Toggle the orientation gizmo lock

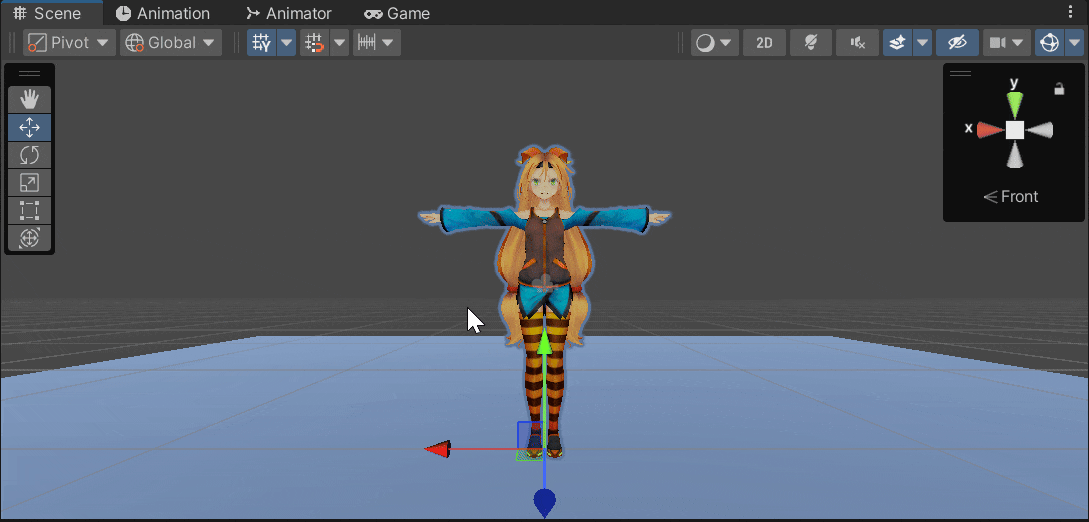1059,89
